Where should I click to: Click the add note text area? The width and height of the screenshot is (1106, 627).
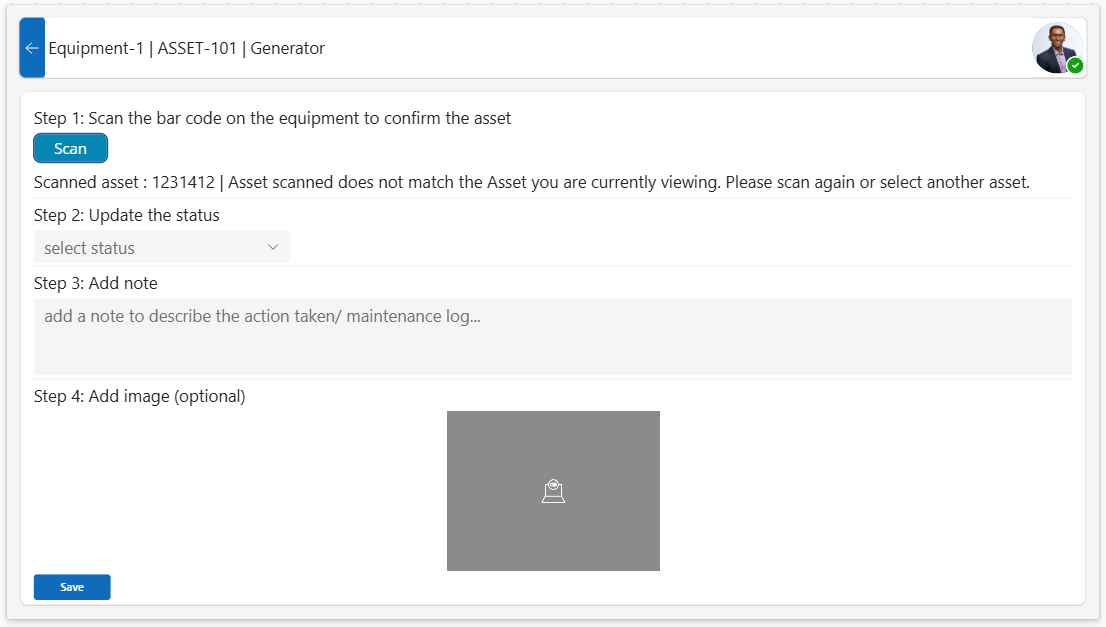pyautogui.click(x=553, y=335)
